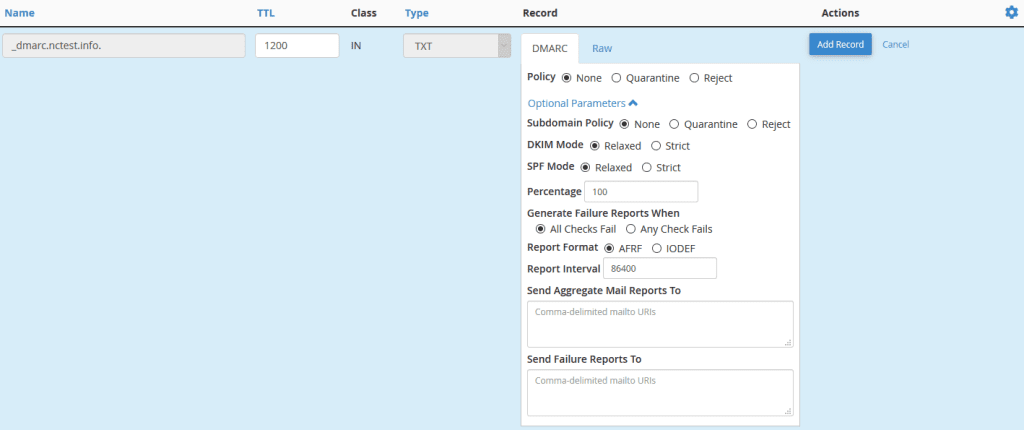Sort by TTL column header

(265, 13)
